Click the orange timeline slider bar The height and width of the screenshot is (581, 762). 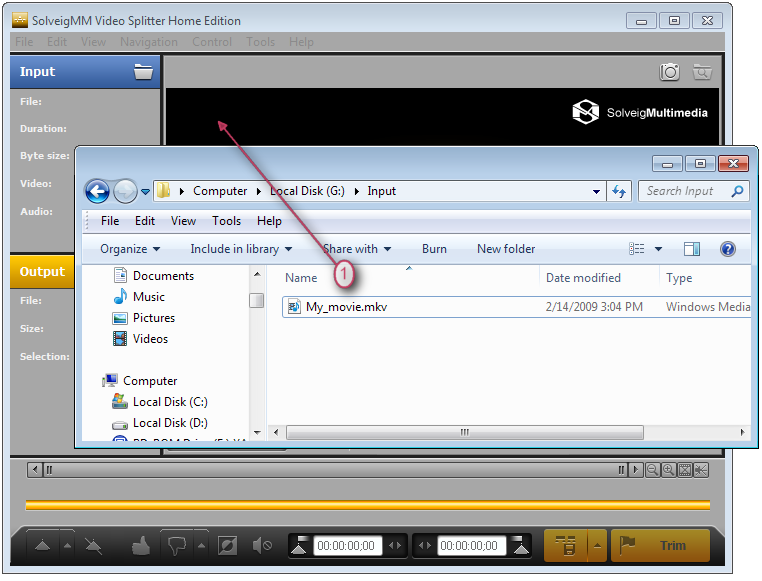tap(367, 505)
